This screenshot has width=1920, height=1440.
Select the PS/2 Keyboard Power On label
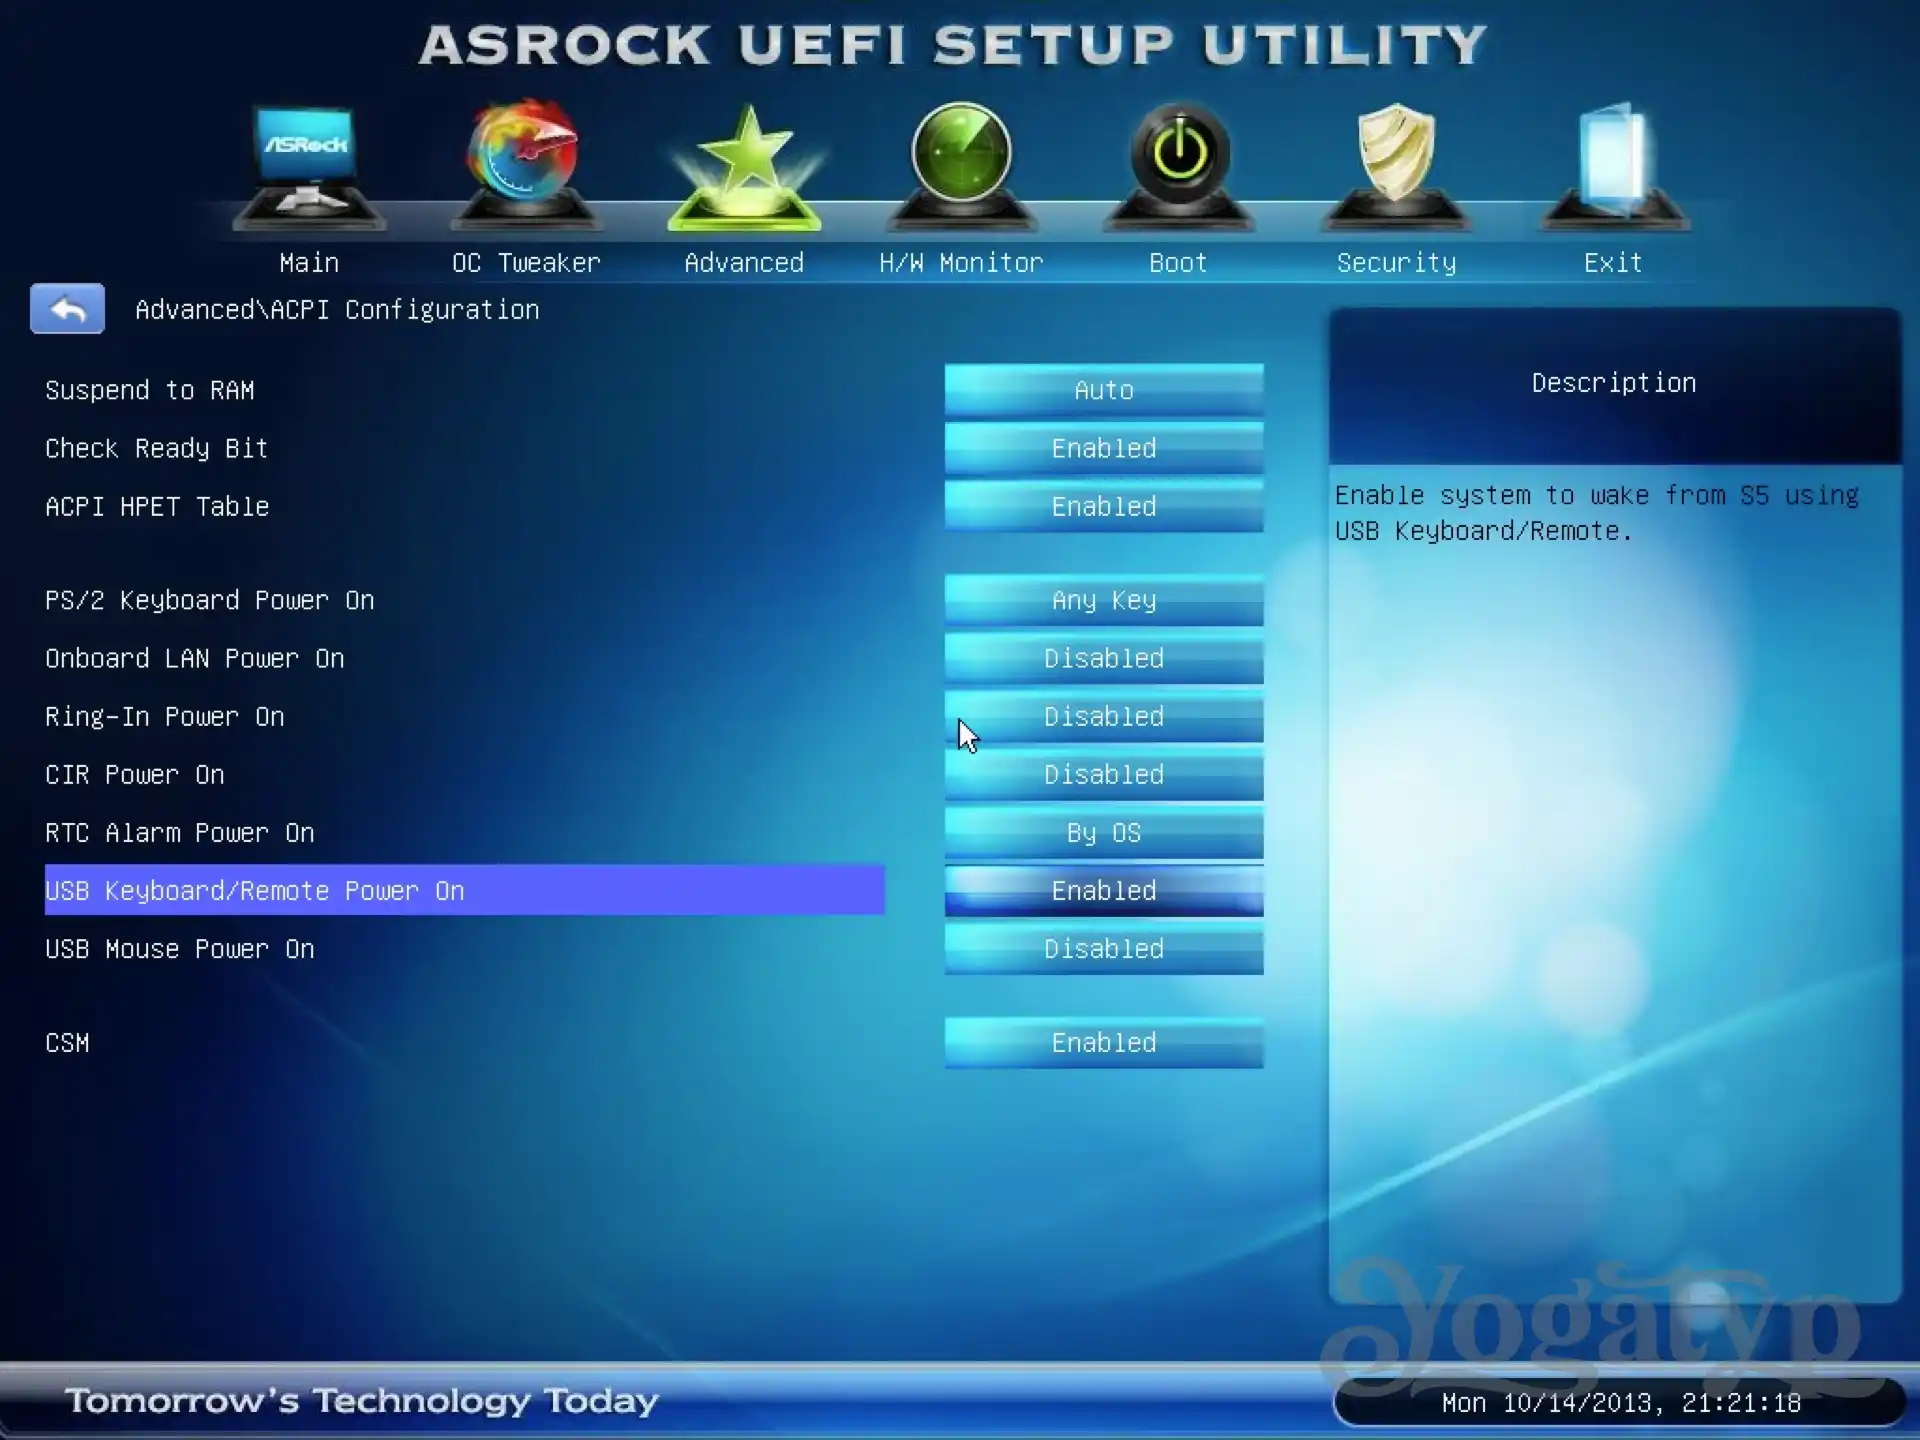click(210, 600)
